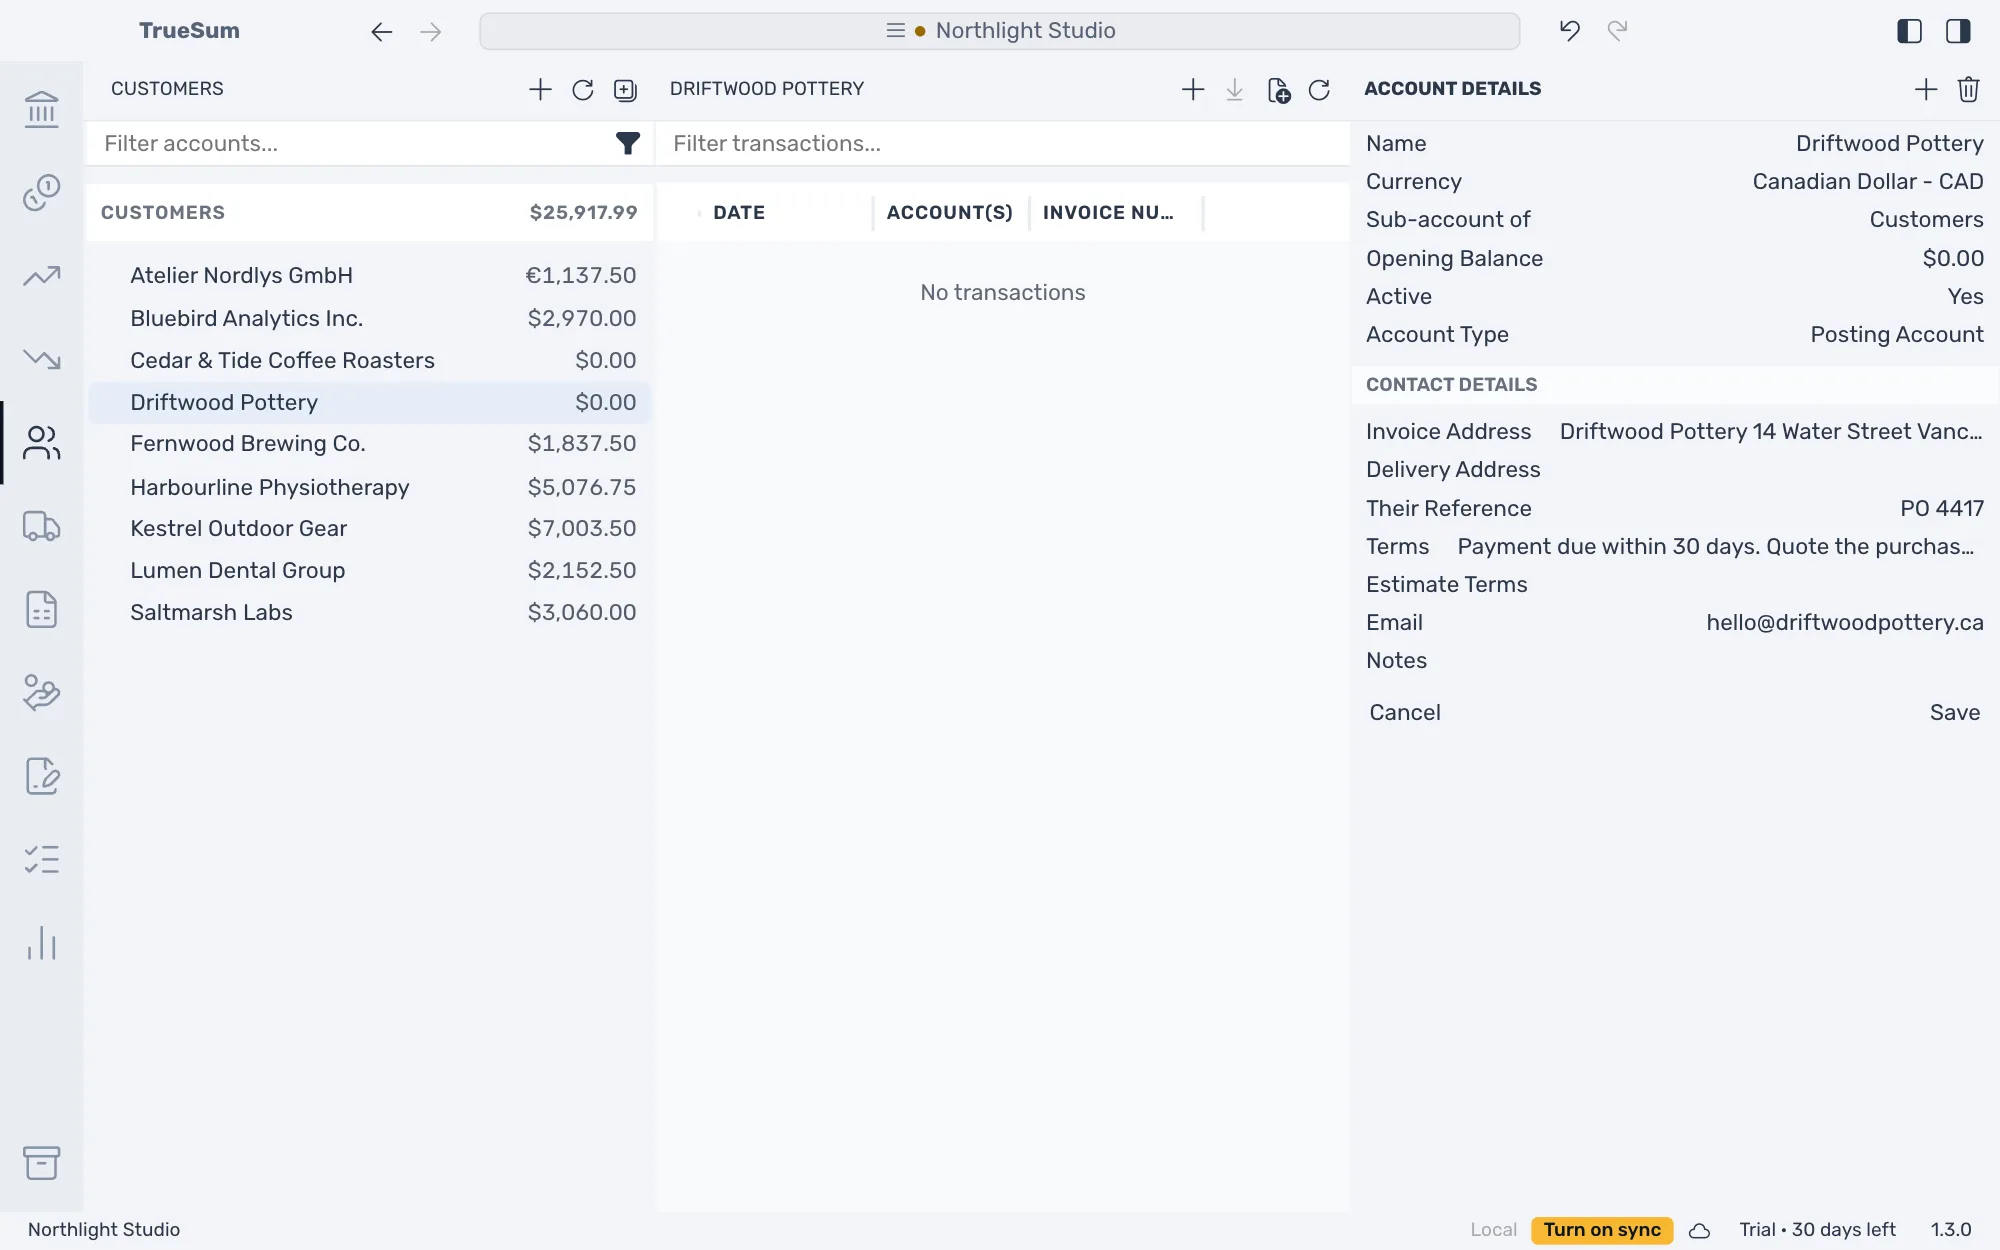This screenshot has height=1250, width=2000.
Task: Open the upward trend income icon
Action: tap(41, 276)
